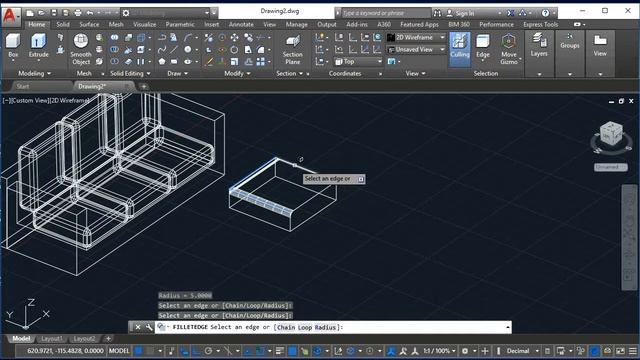Switch to the Mesh ribbon tab
The width and height of the screenshot is (640, 360).
tap(116, 24)
